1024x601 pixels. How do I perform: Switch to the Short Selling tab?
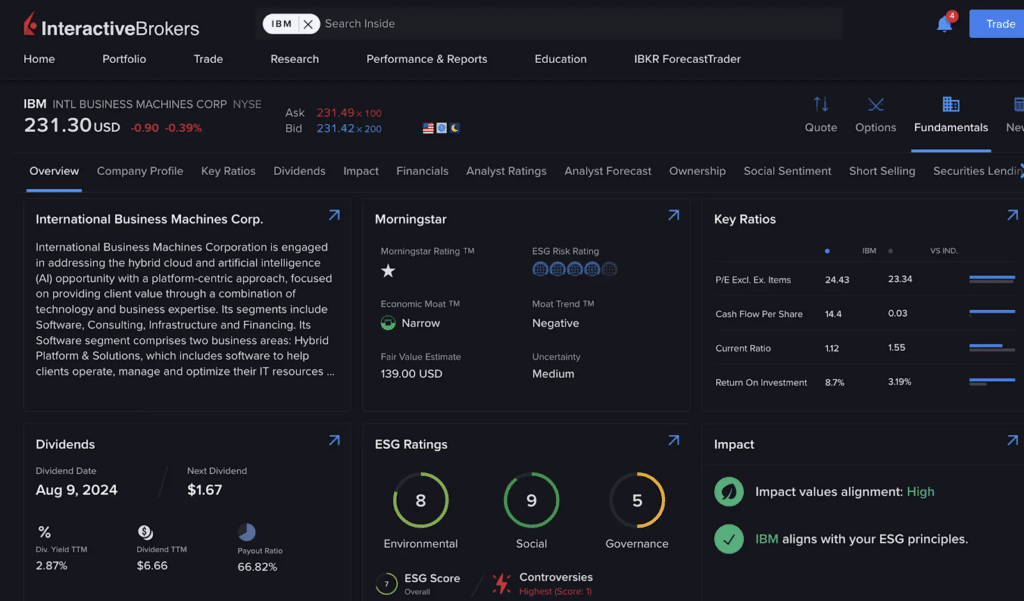(x=882, y=171)
